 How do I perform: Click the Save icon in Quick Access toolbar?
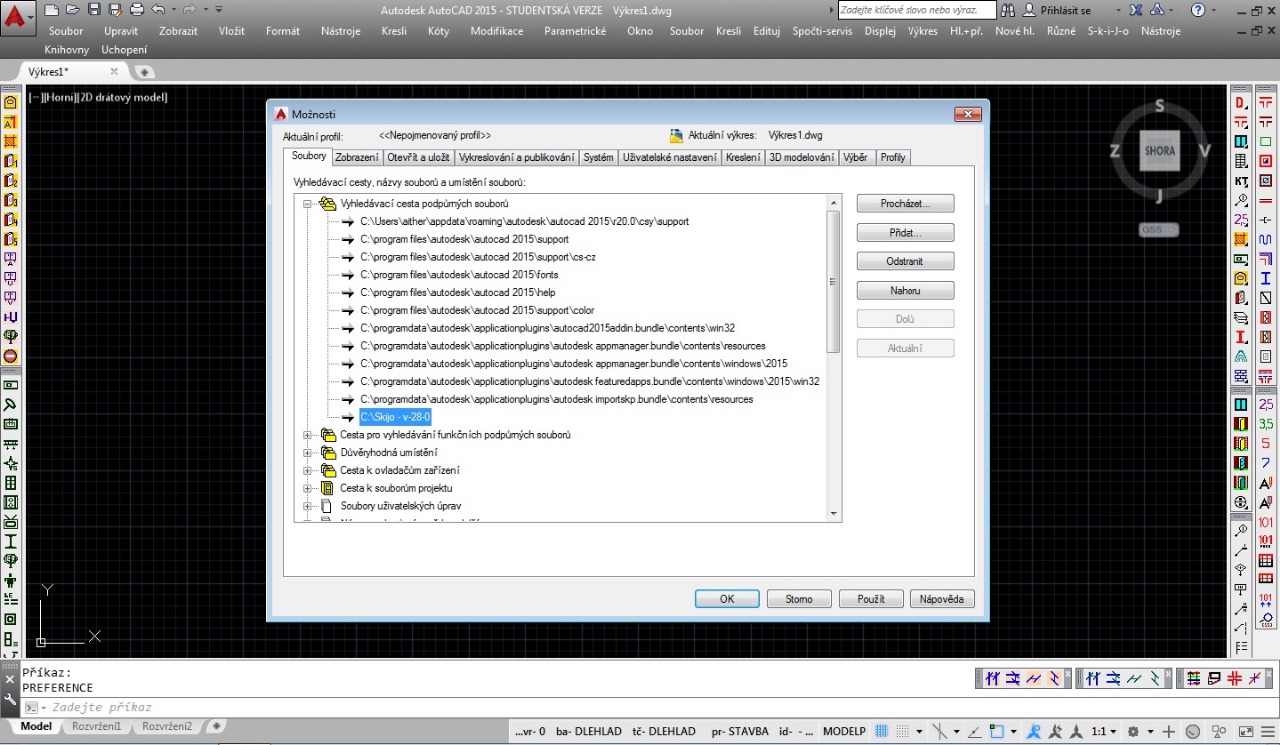94,9
